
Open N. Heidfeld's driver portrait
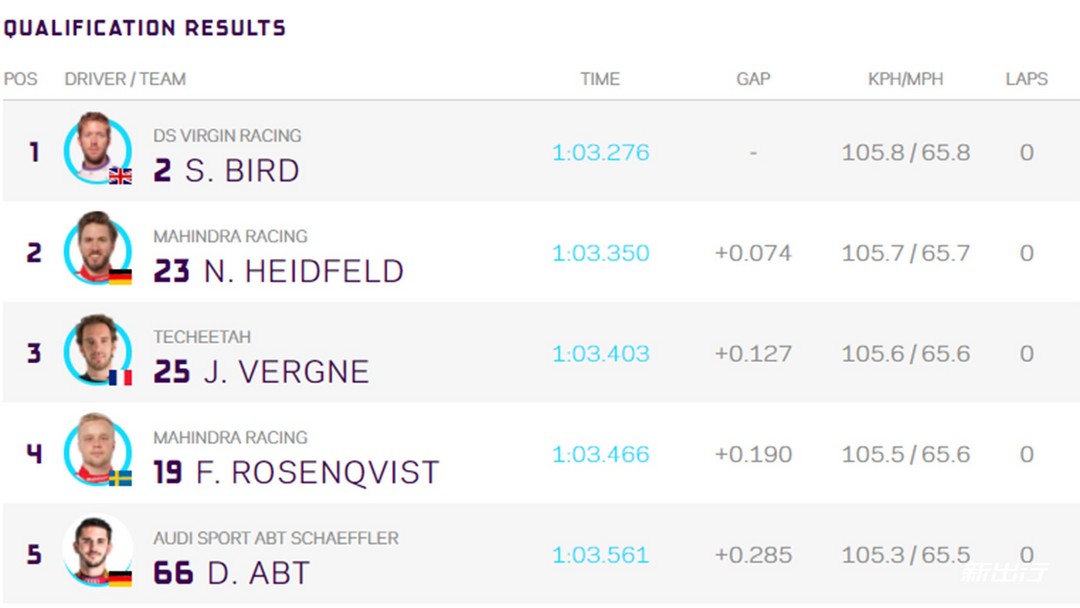[97, 249]
